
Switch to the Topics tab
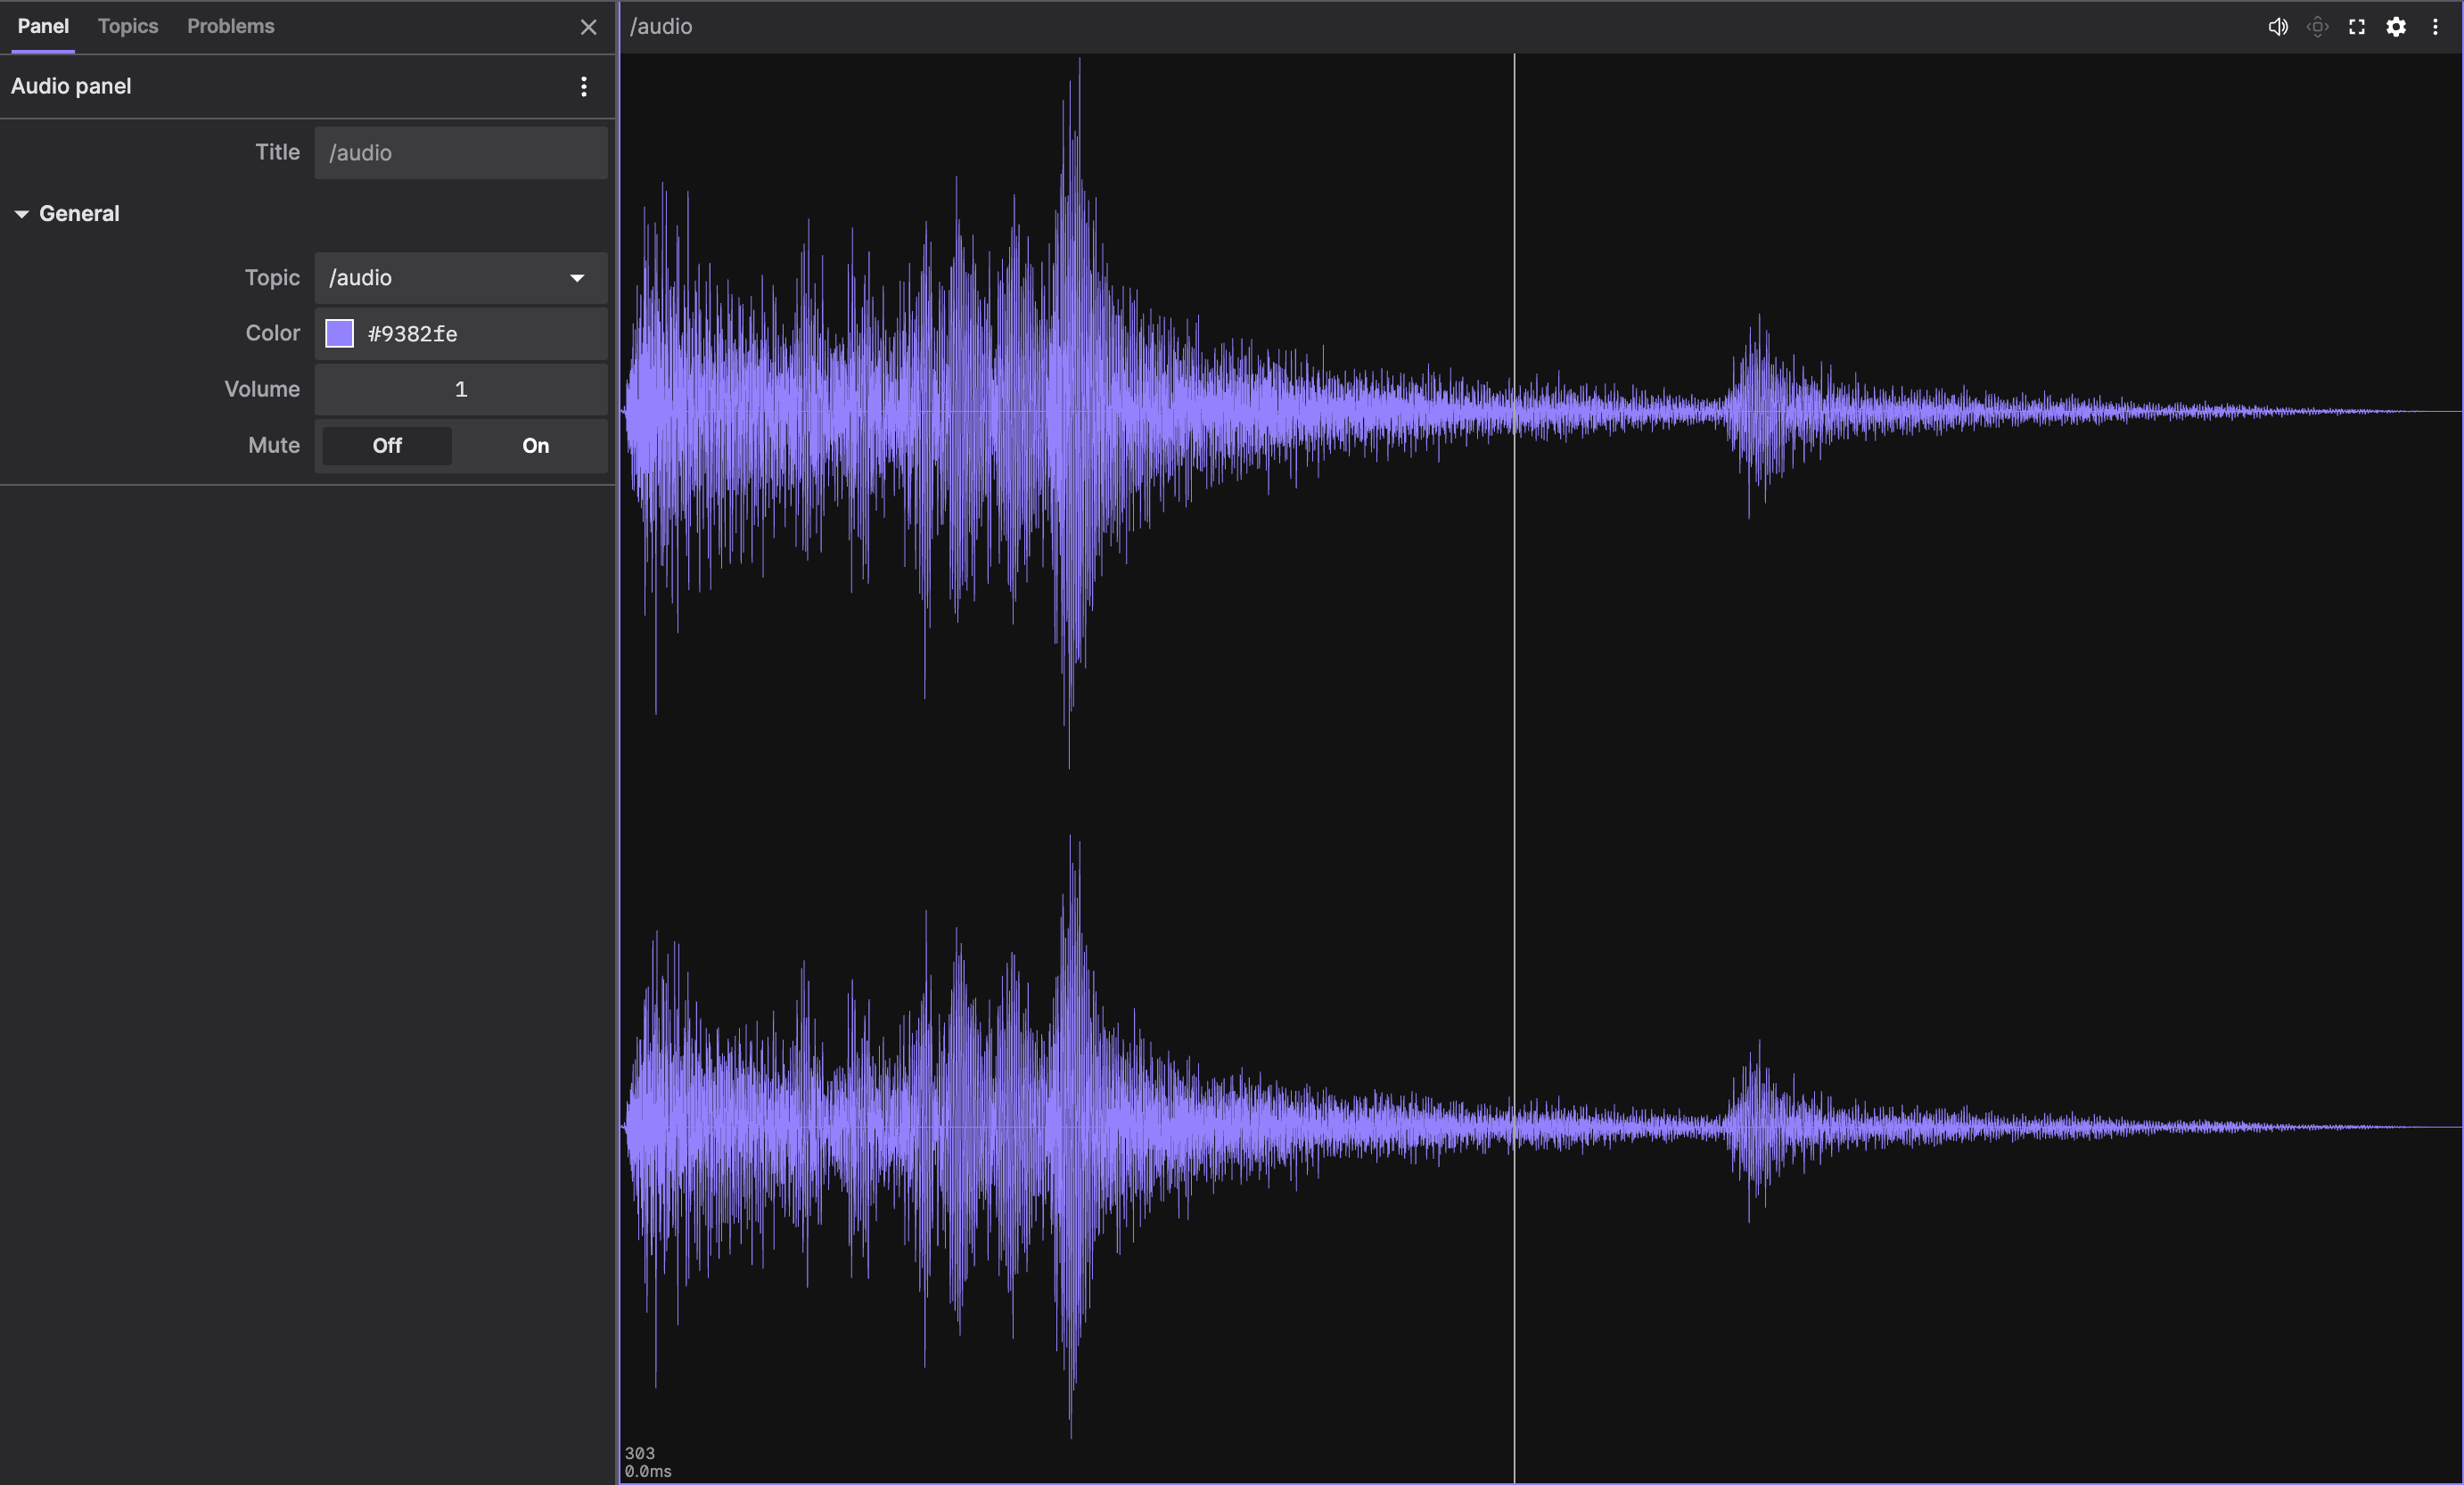pyautogui.click(x=127, y=27)
